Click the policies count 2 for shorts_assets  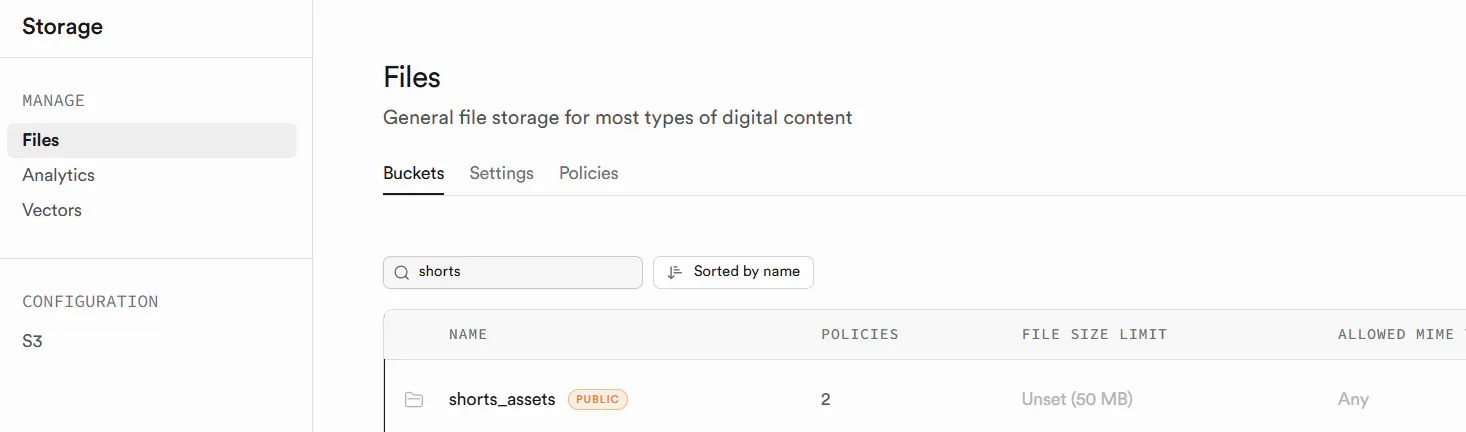point(826,399)
